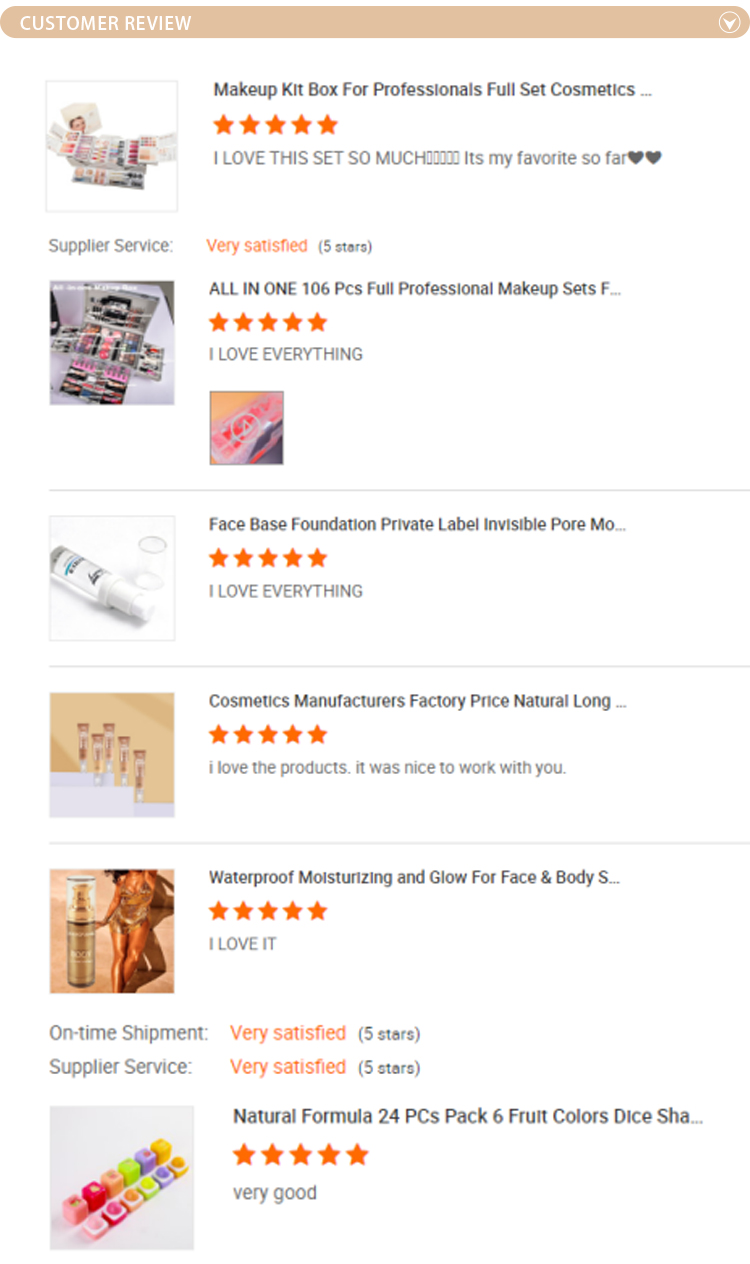Open the Makeup Kit Box product thumbnail
The height and width of the screenshot is (1264, 750).
pyautogui.click(x=111, y=145)
